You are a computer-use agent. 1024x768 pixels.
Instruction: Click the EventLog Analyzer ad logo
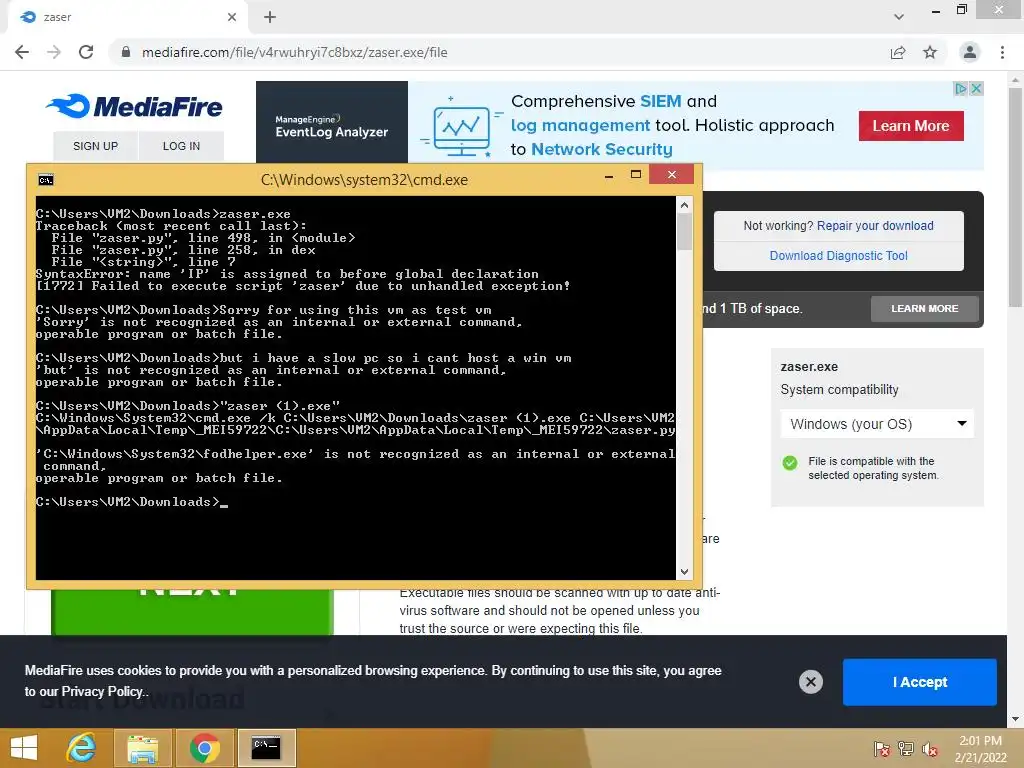[332, 126]
